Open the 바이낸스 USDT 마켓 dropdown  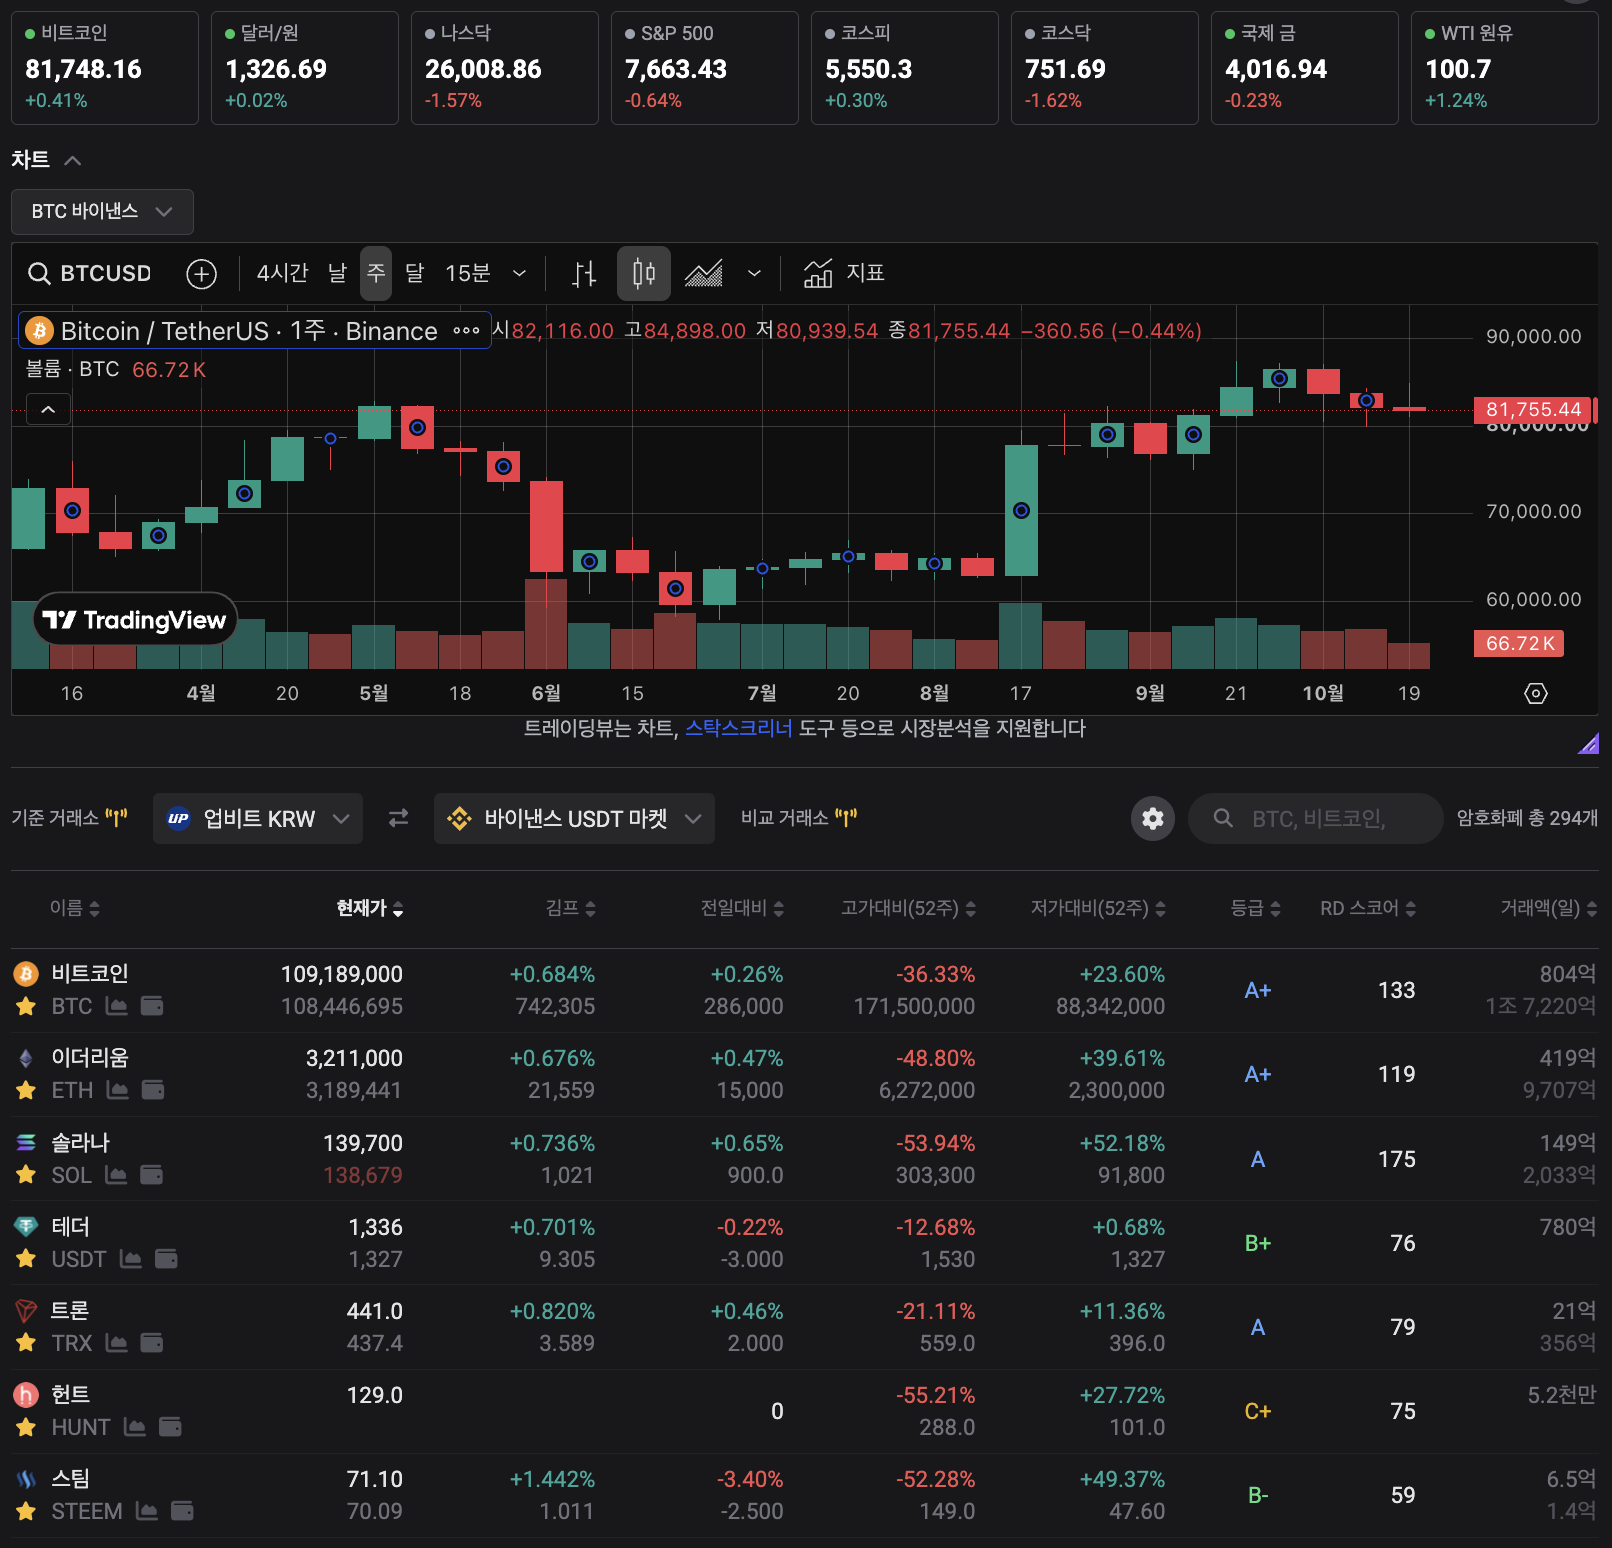point(574,819)
